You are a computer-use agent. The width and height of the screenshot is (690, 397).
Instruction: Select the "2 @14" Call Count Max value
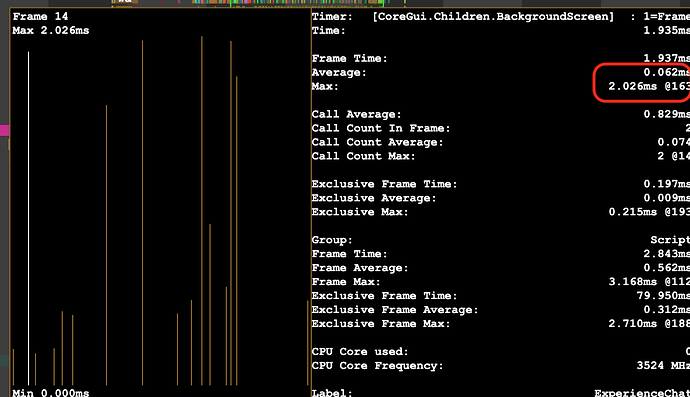675,156
